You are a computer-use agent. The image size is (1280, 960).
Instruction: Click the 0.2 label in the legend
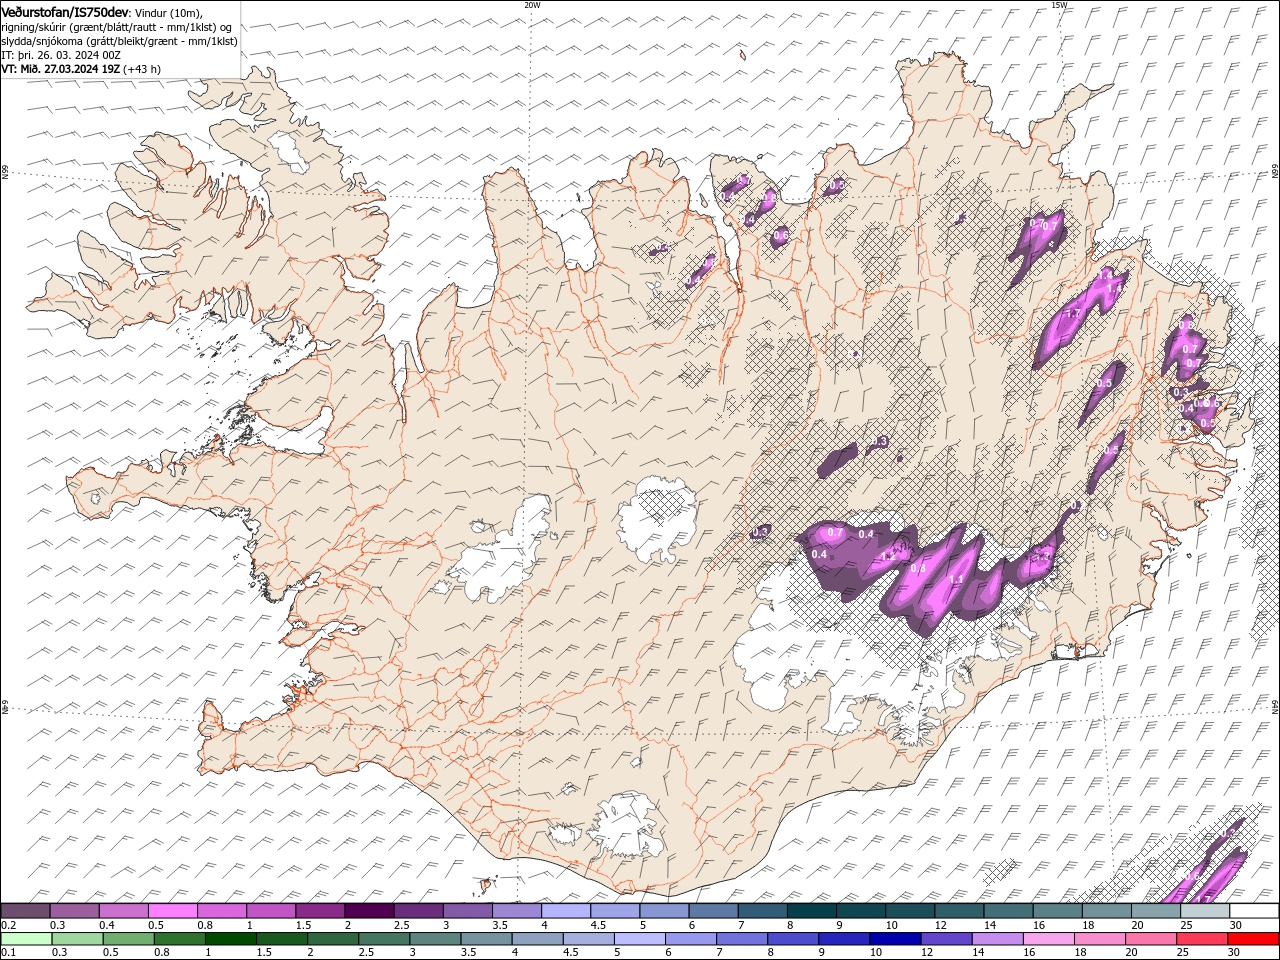coord(8,925)
